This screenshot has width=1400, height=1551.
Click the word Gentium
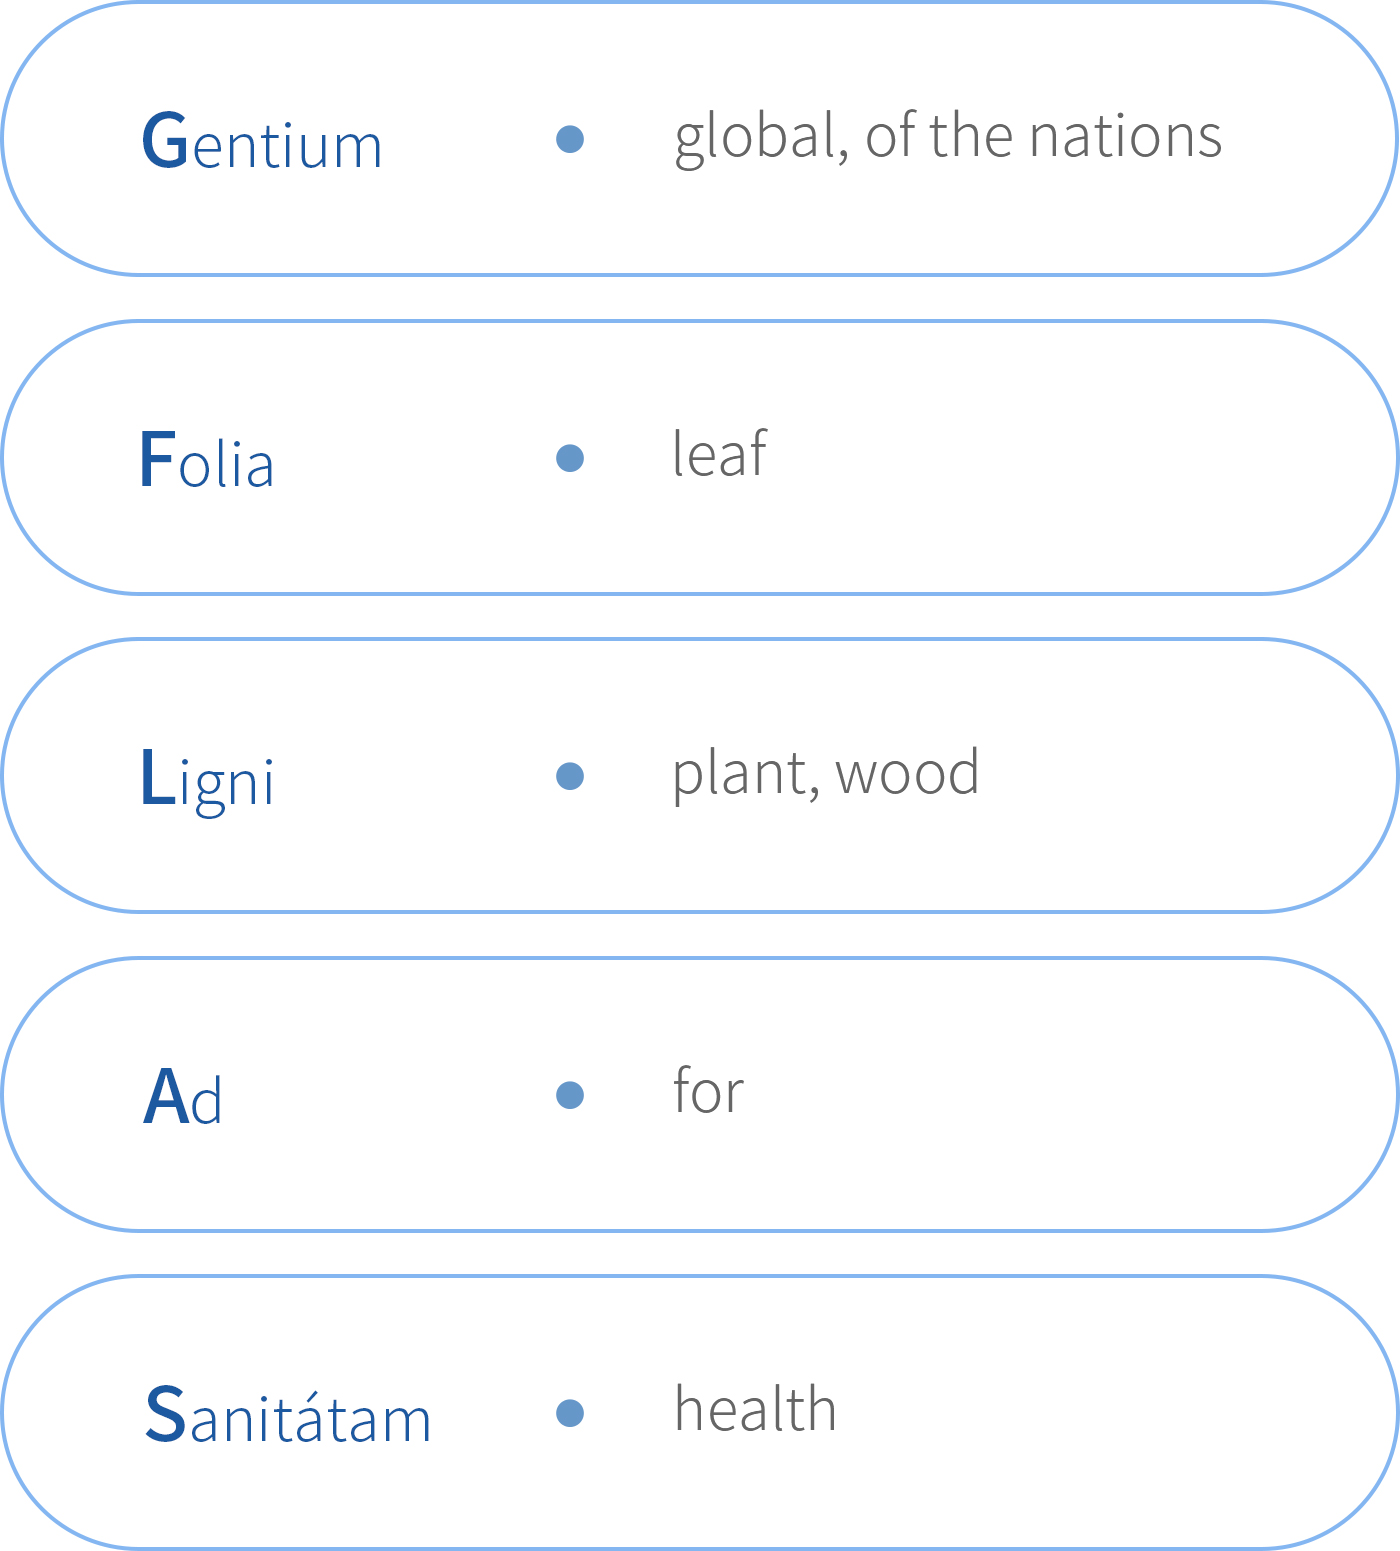click(262, 140)
